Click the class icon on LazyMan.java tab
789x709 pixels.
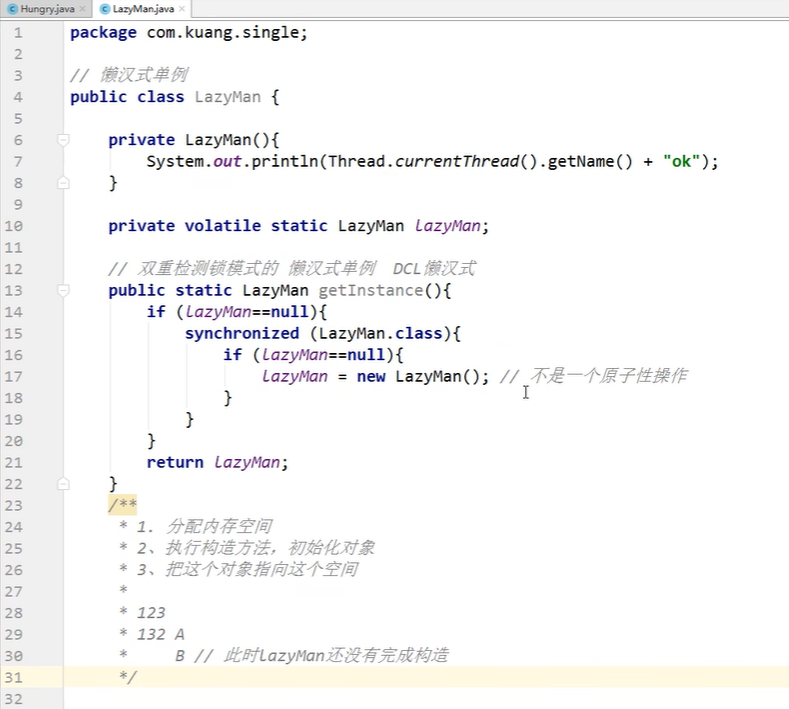click(105, 9)
